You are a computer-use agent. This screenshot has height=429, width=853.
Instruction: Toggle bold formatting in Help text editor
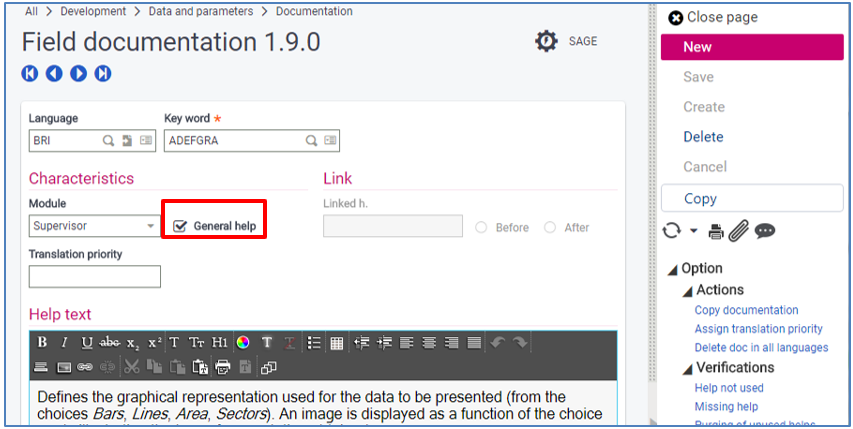coord(42,342)
